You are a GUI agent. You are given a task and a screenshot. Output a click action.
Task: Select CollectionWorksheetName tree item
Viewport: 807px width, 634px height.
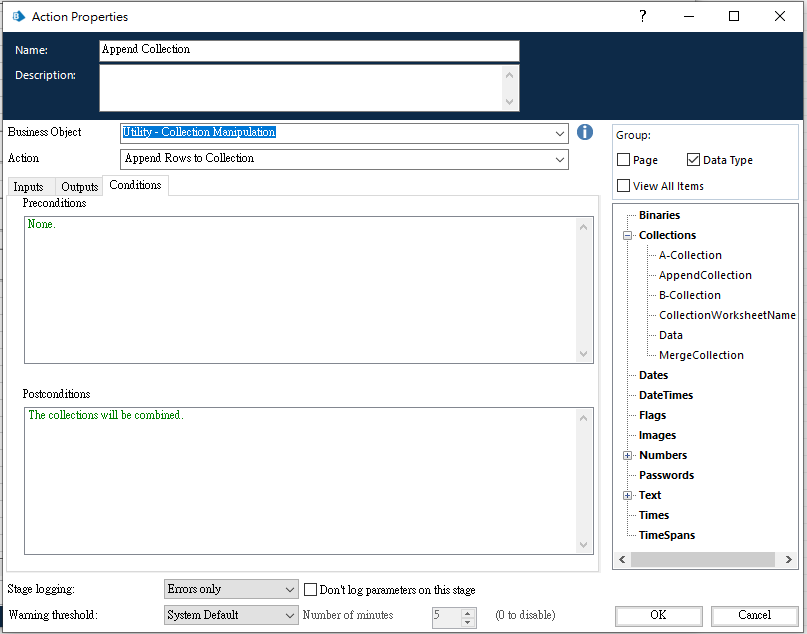(727, 315)
